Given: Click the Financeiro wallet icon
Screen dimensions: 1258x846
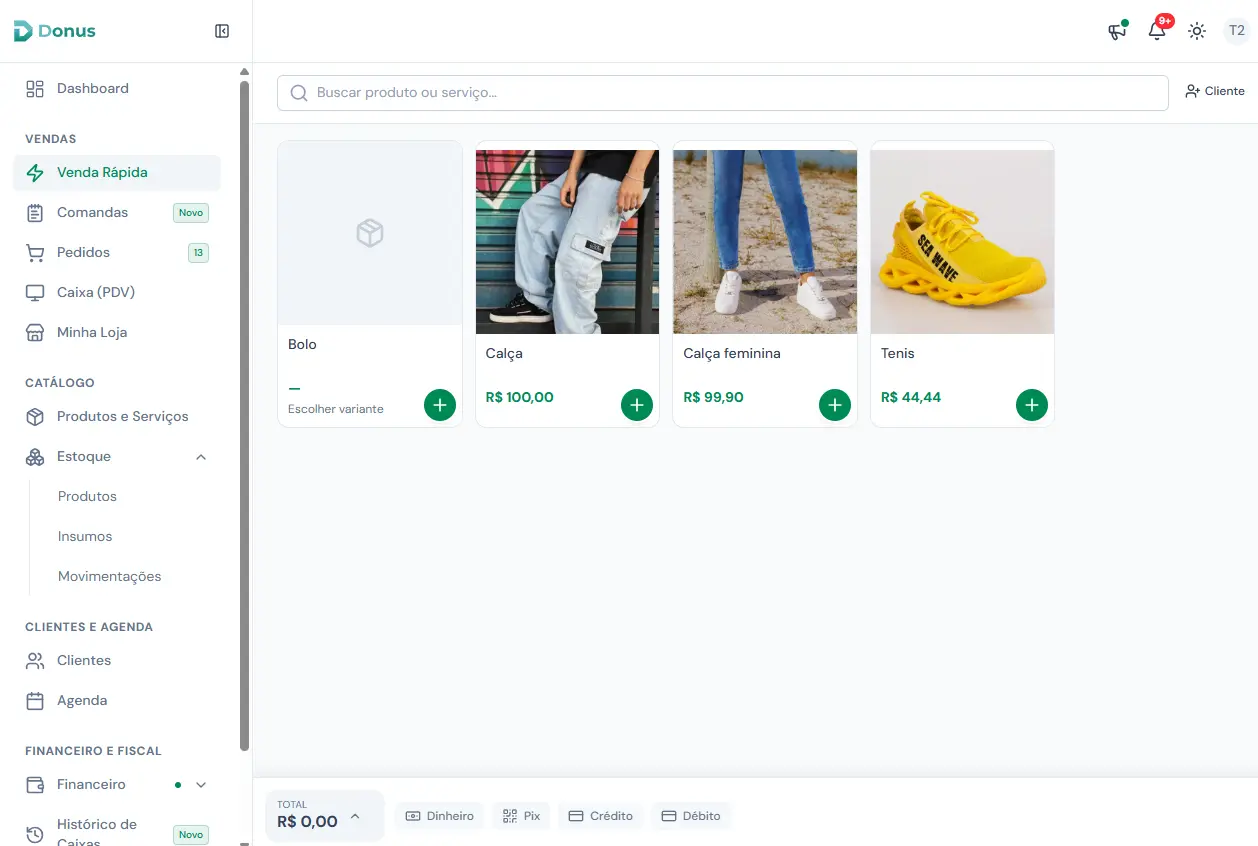Looking at the screenshot, I should (x=35, y=785).
